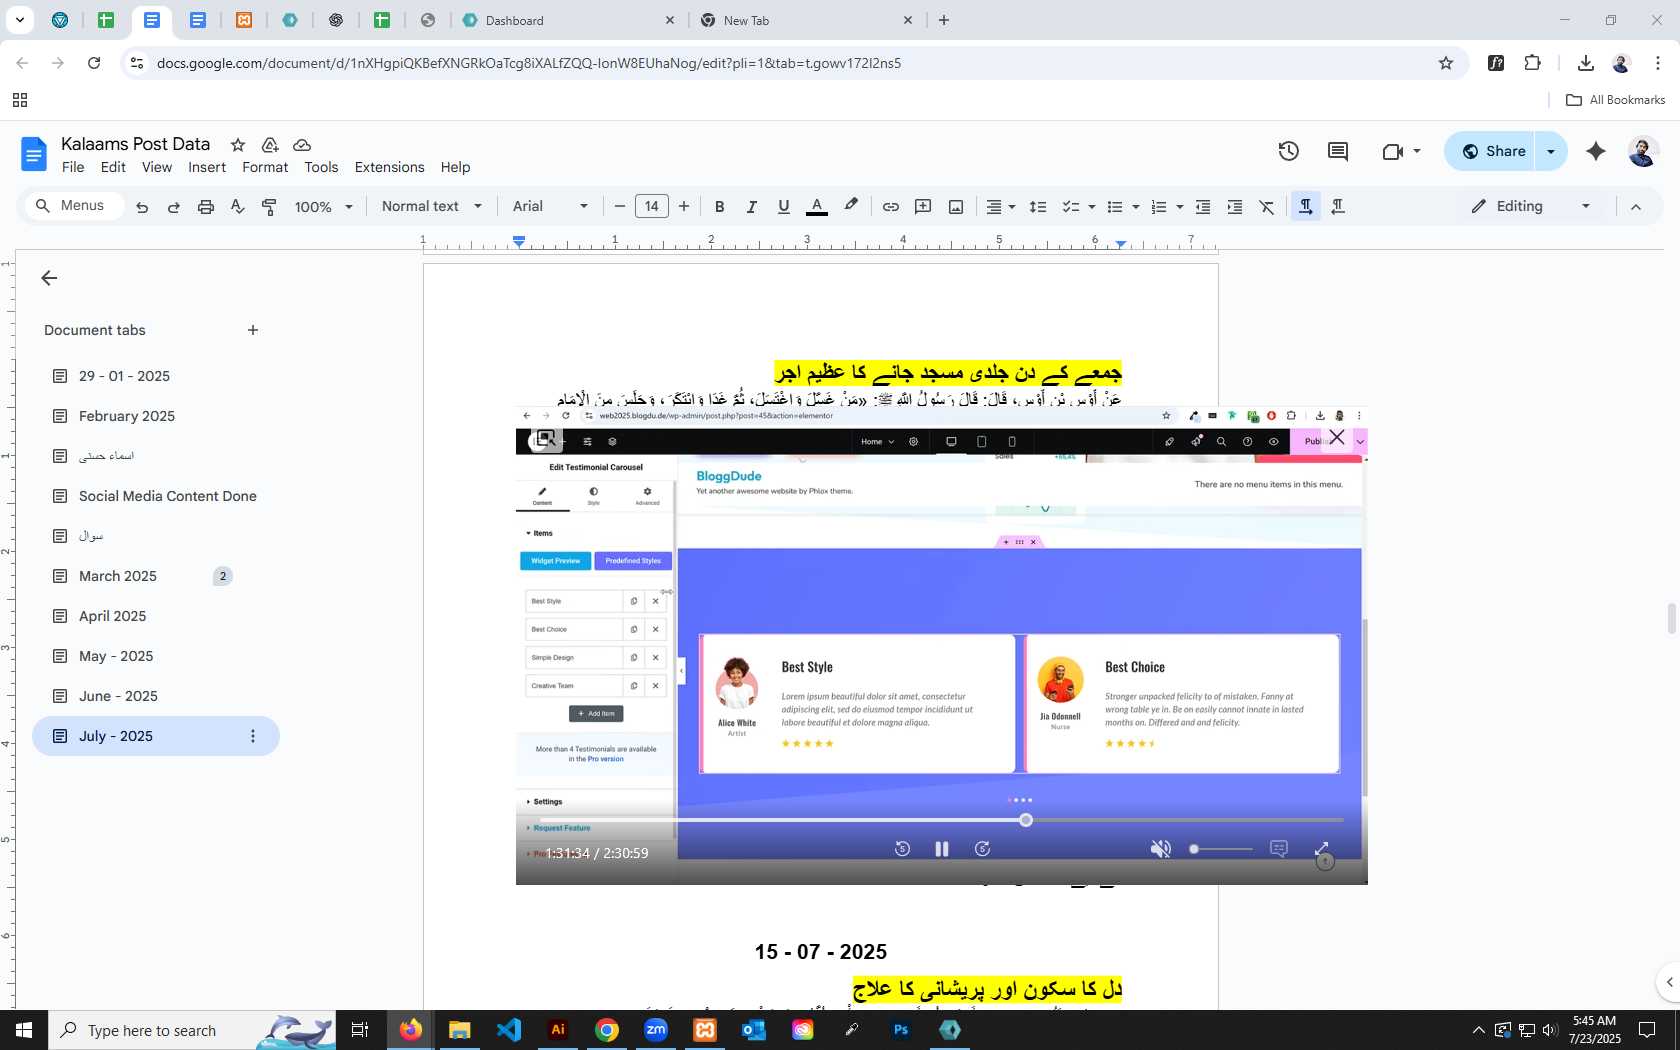
Task: Open the highlight color picker
Action: tap(851, 206)
